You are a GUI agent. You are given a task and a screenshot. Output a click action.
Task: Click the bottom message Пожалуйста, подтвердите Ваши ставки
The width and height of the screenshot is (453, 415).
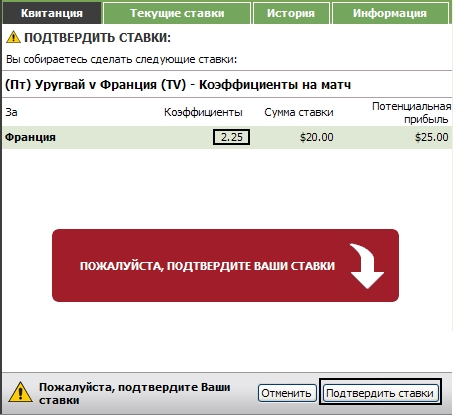(135, 393)
